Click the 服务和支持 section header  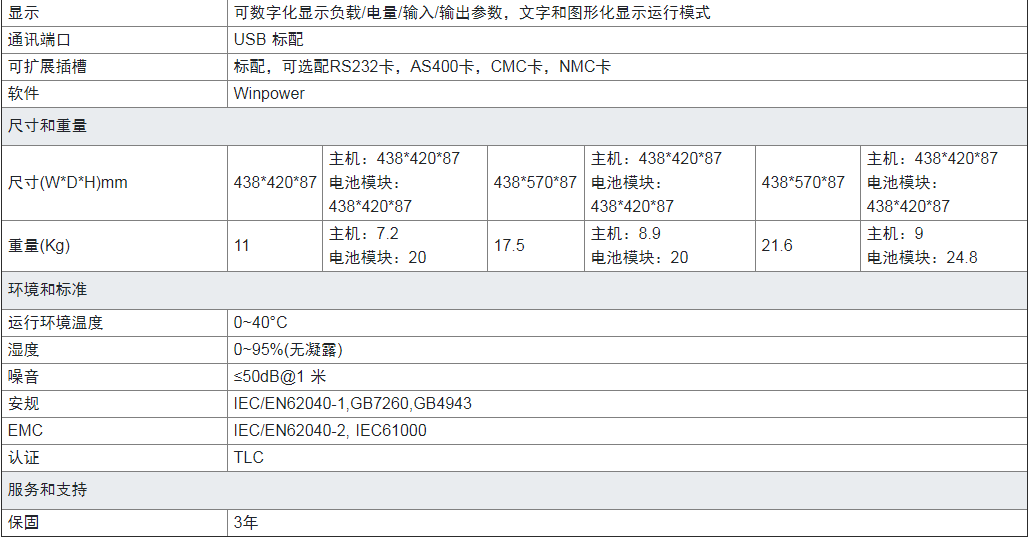(x=47, y=490)
